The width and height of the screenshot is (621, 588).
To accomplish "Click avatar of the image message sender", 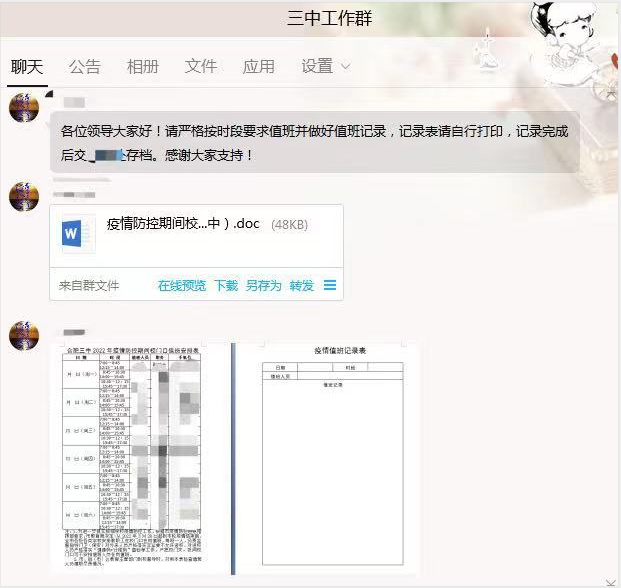I will coord(24,336).
